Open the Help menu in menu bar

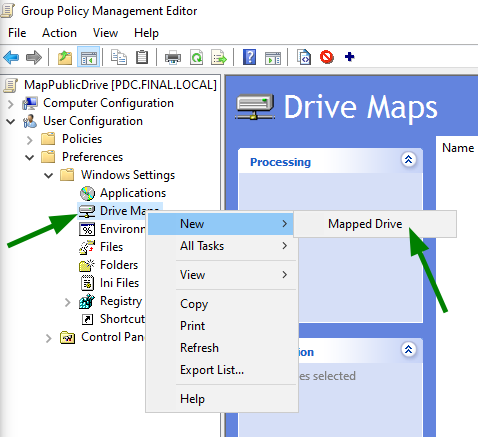146,33
